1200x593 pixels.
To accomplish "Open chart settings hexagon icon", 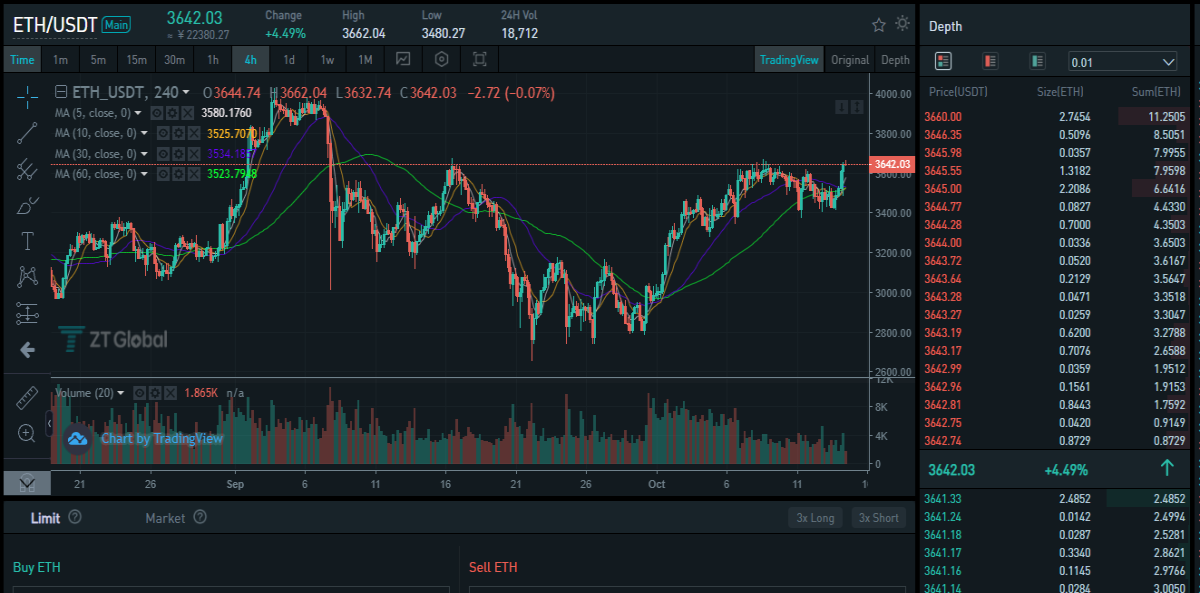I will coord(441,59).
